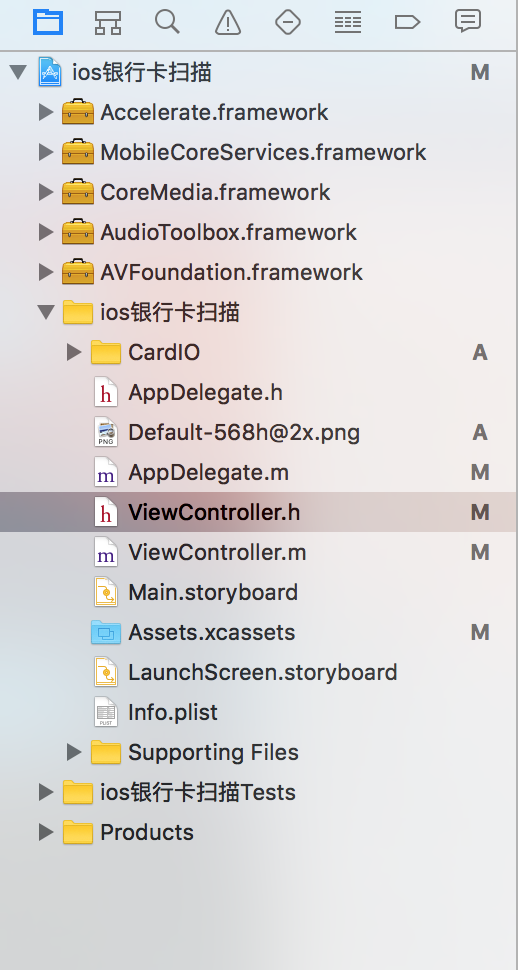
Task: Show the Issue navigator warning icon
Action: coord(228,22)
